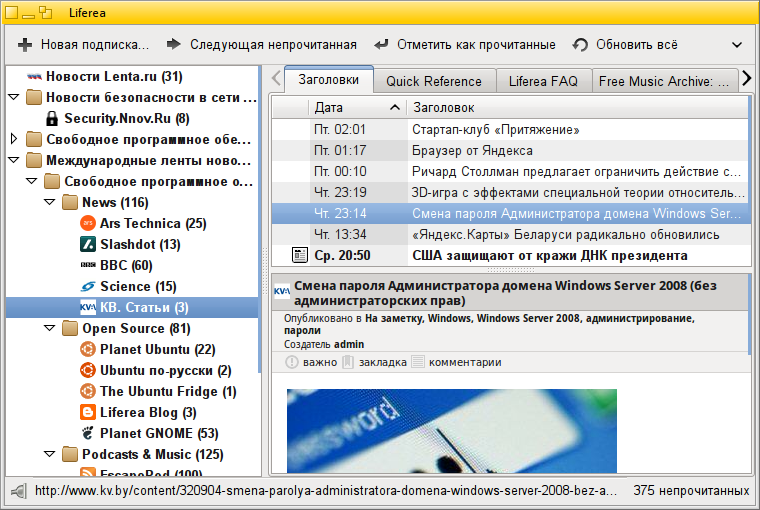Collapse Международные ленты ново... folder
Screen dimensions: 760x510
point(14,160)
